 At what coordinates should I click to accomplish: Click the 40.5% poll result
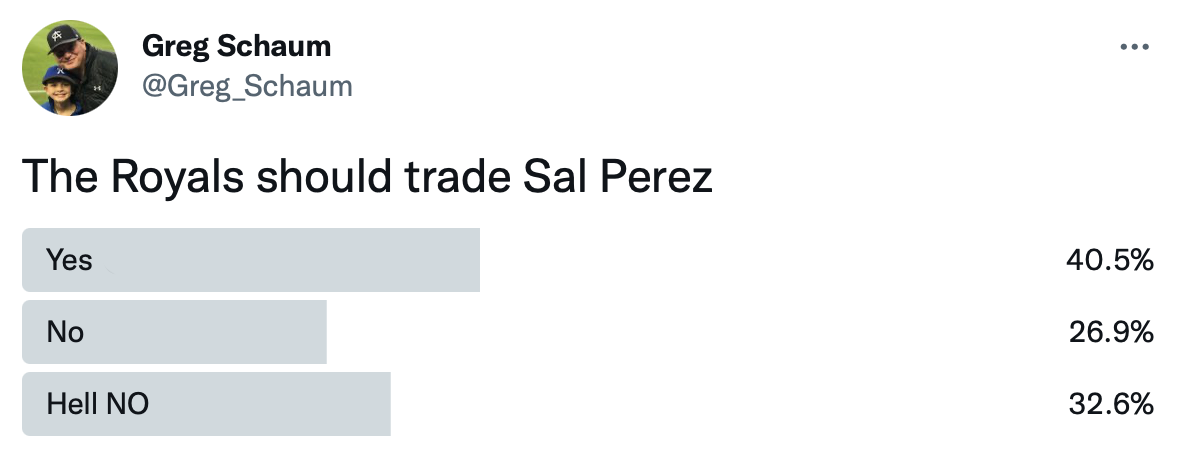pyautogui.click(x=1110, y=261)
